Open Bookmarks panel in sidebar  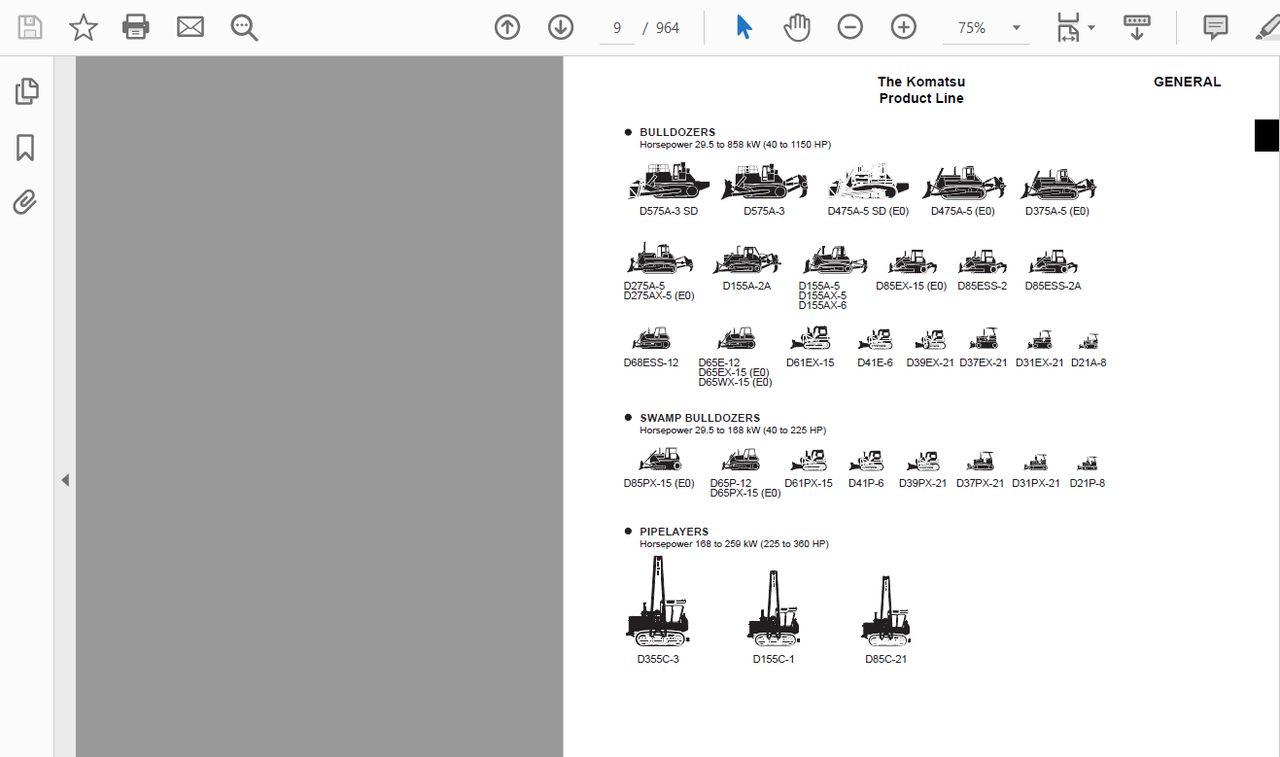pos(25,148)
